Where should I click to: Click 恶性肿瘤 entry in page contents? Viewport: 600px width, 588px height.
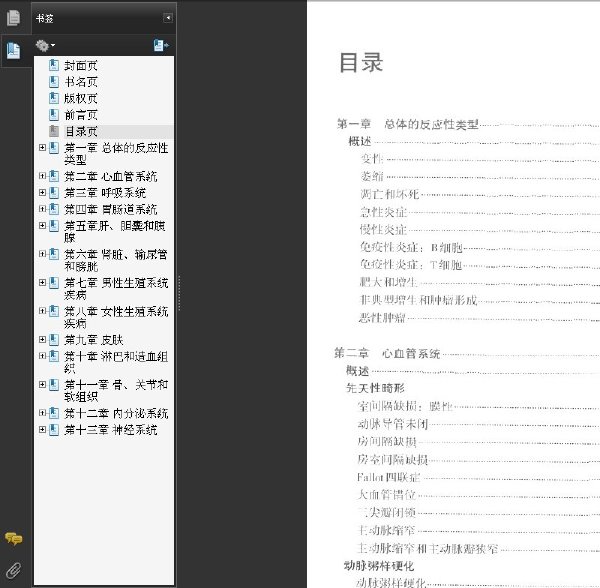click(x=382, y=318)
